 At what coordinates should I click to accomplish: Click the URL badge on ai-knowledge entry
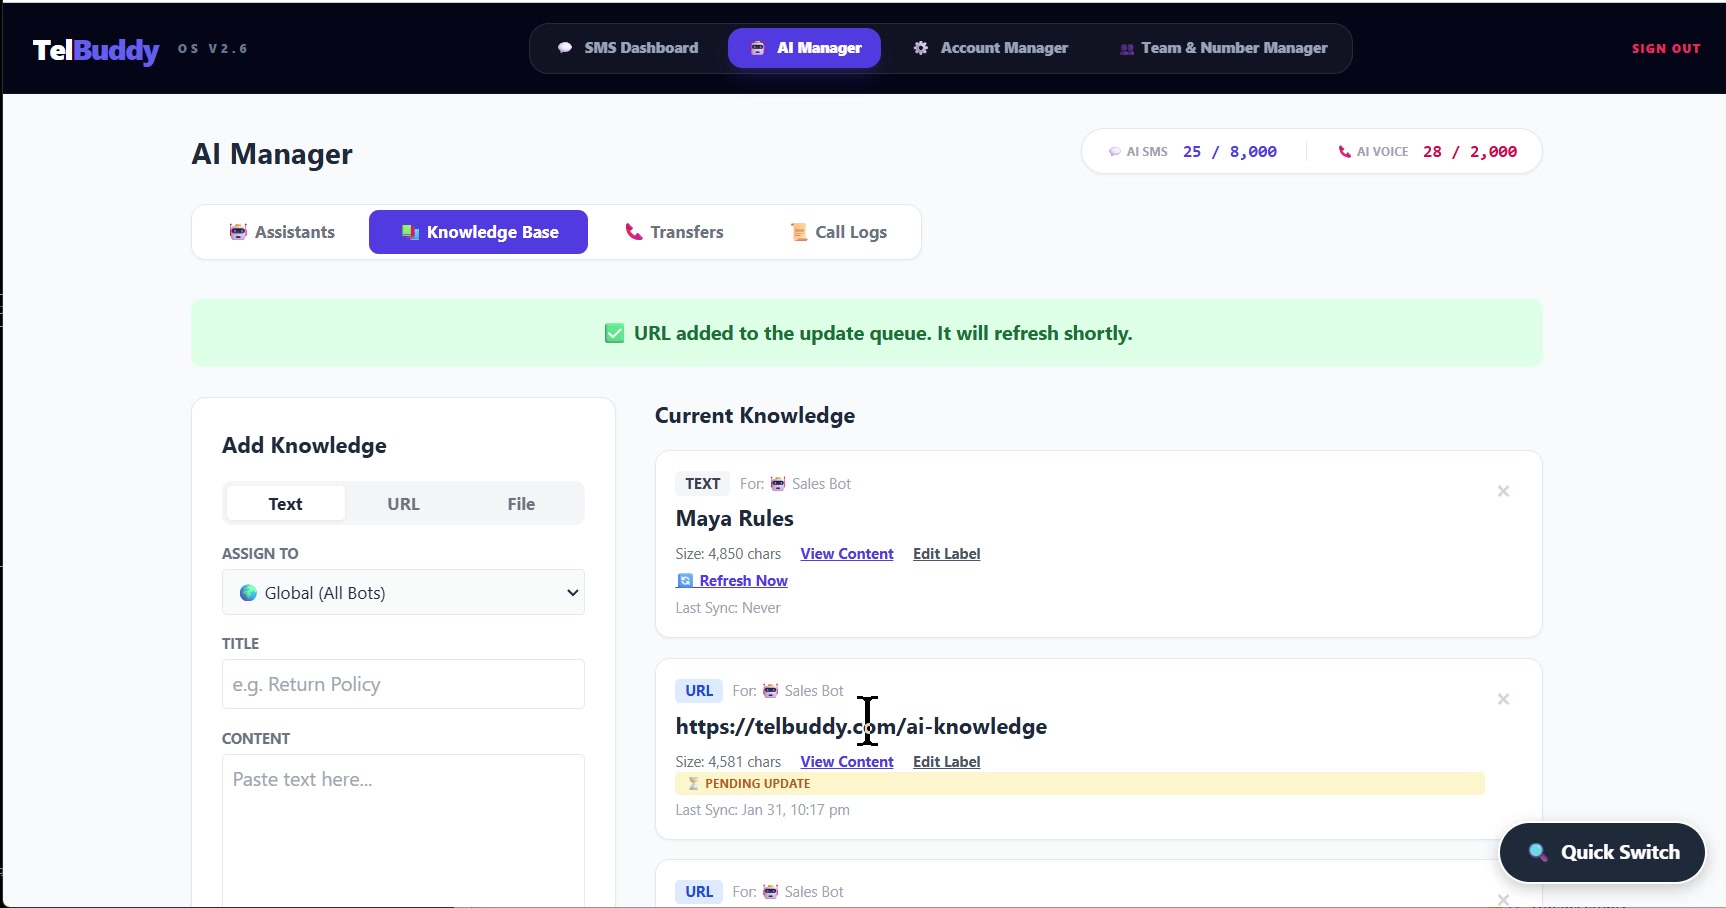tap(699, 691)
